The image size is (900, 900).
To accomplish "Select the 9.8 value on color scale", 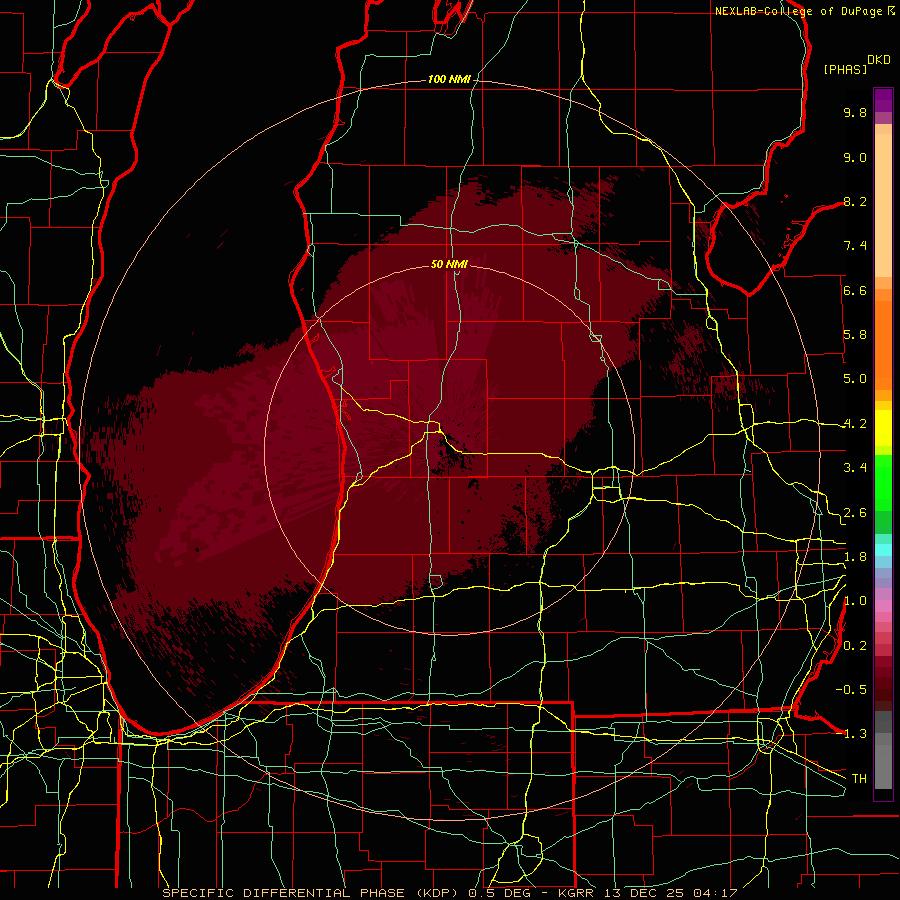I will coord(855,112).
